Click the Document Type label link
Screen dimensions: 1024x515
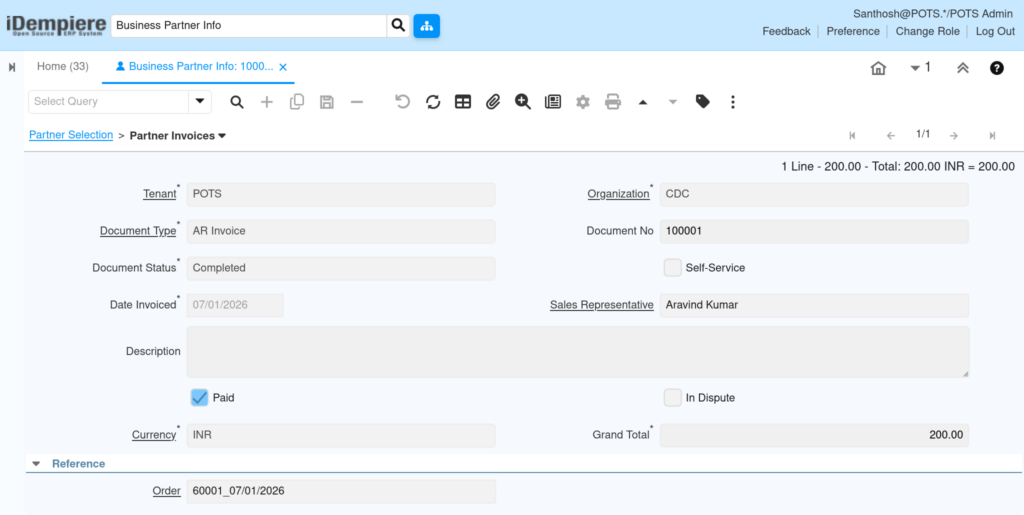point(138,231)
